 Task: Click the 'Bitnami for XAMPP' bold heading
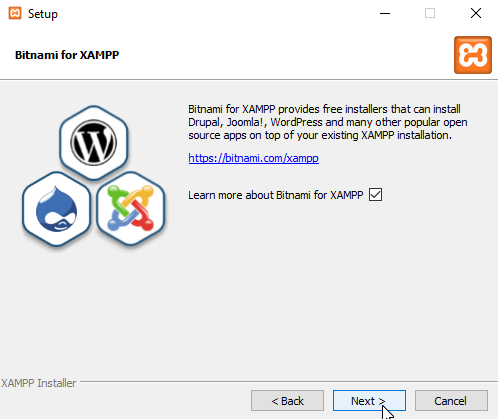tap(67, 55)
